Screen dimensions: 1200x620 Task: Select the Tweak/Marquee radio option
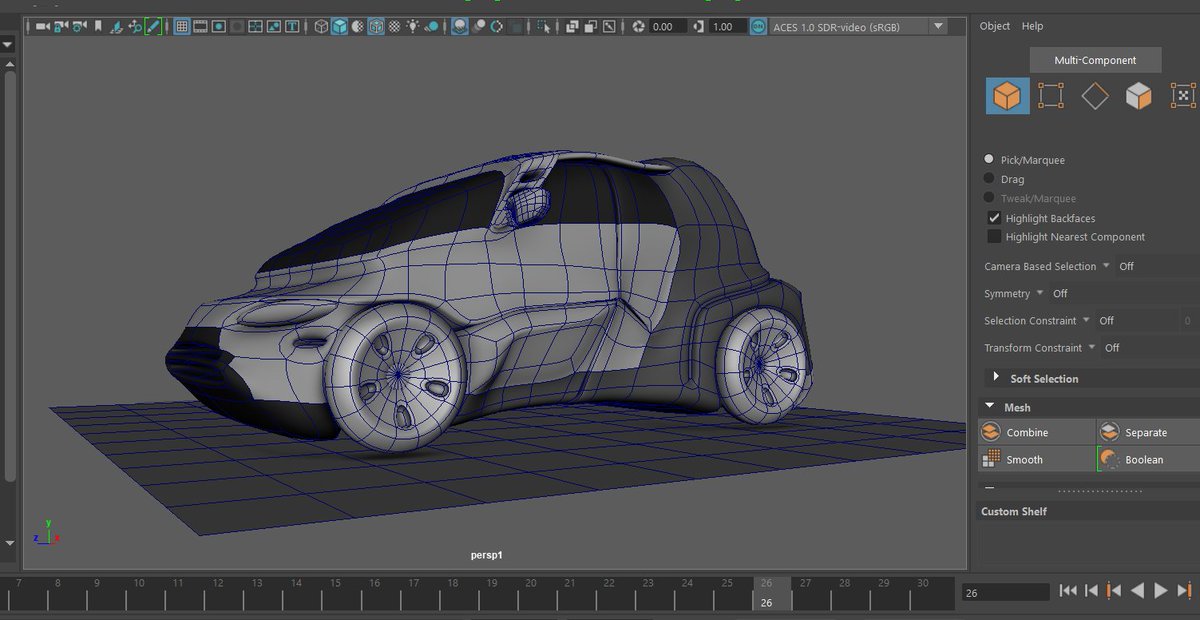tap(990, 198)
